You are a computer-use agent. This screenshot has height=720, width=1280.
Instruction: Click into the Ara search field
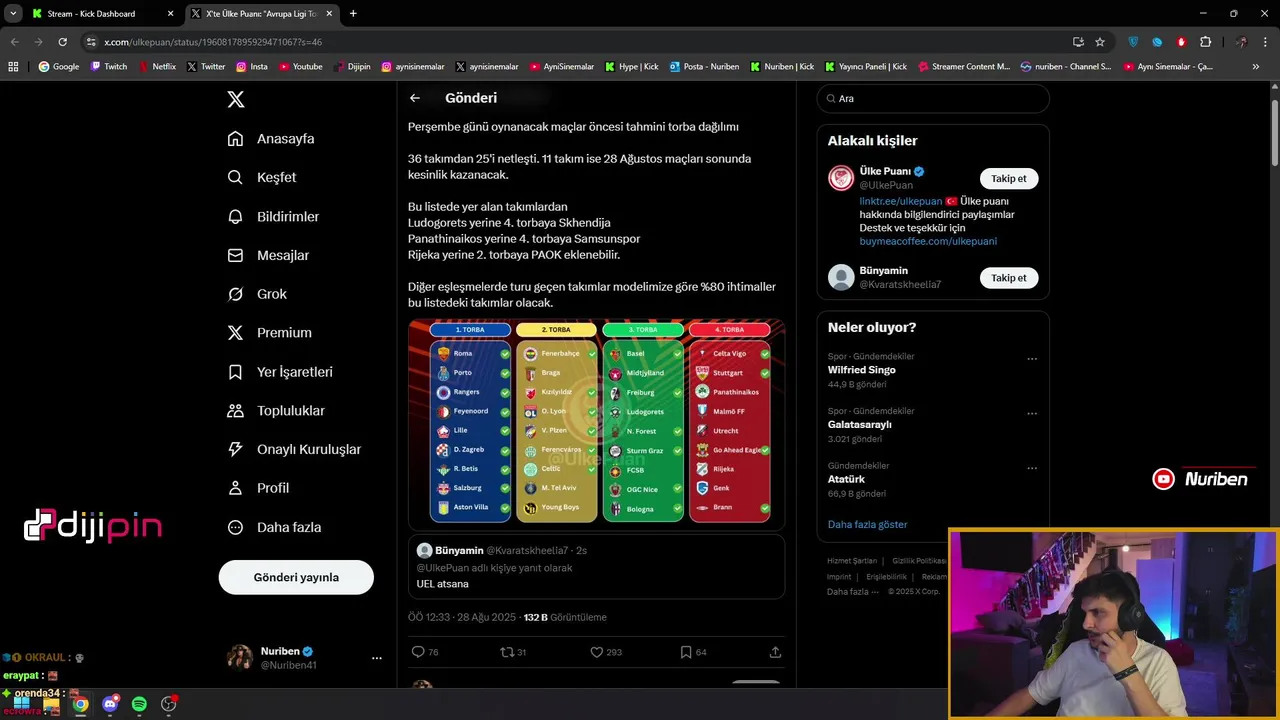(x=933, y=99)
